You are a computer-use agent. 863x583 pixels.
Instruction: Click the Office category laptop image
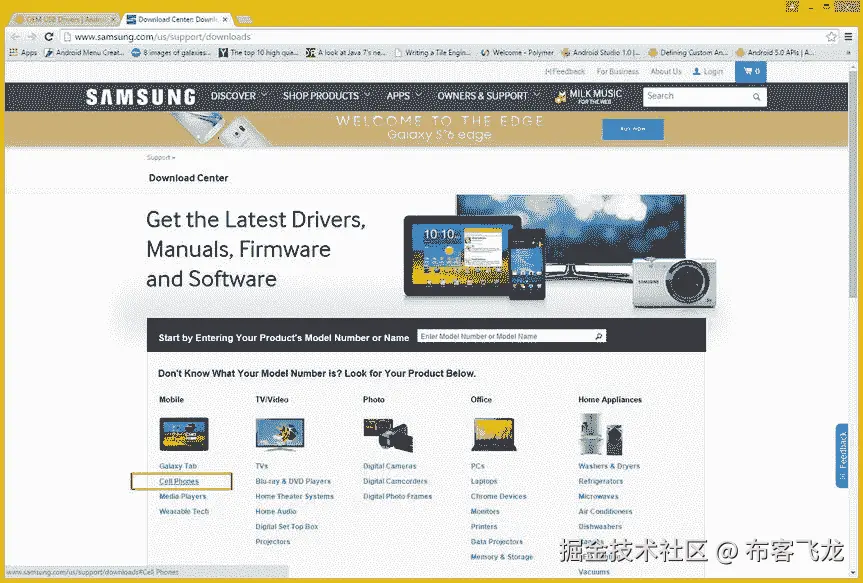click(x=494, y=434)
